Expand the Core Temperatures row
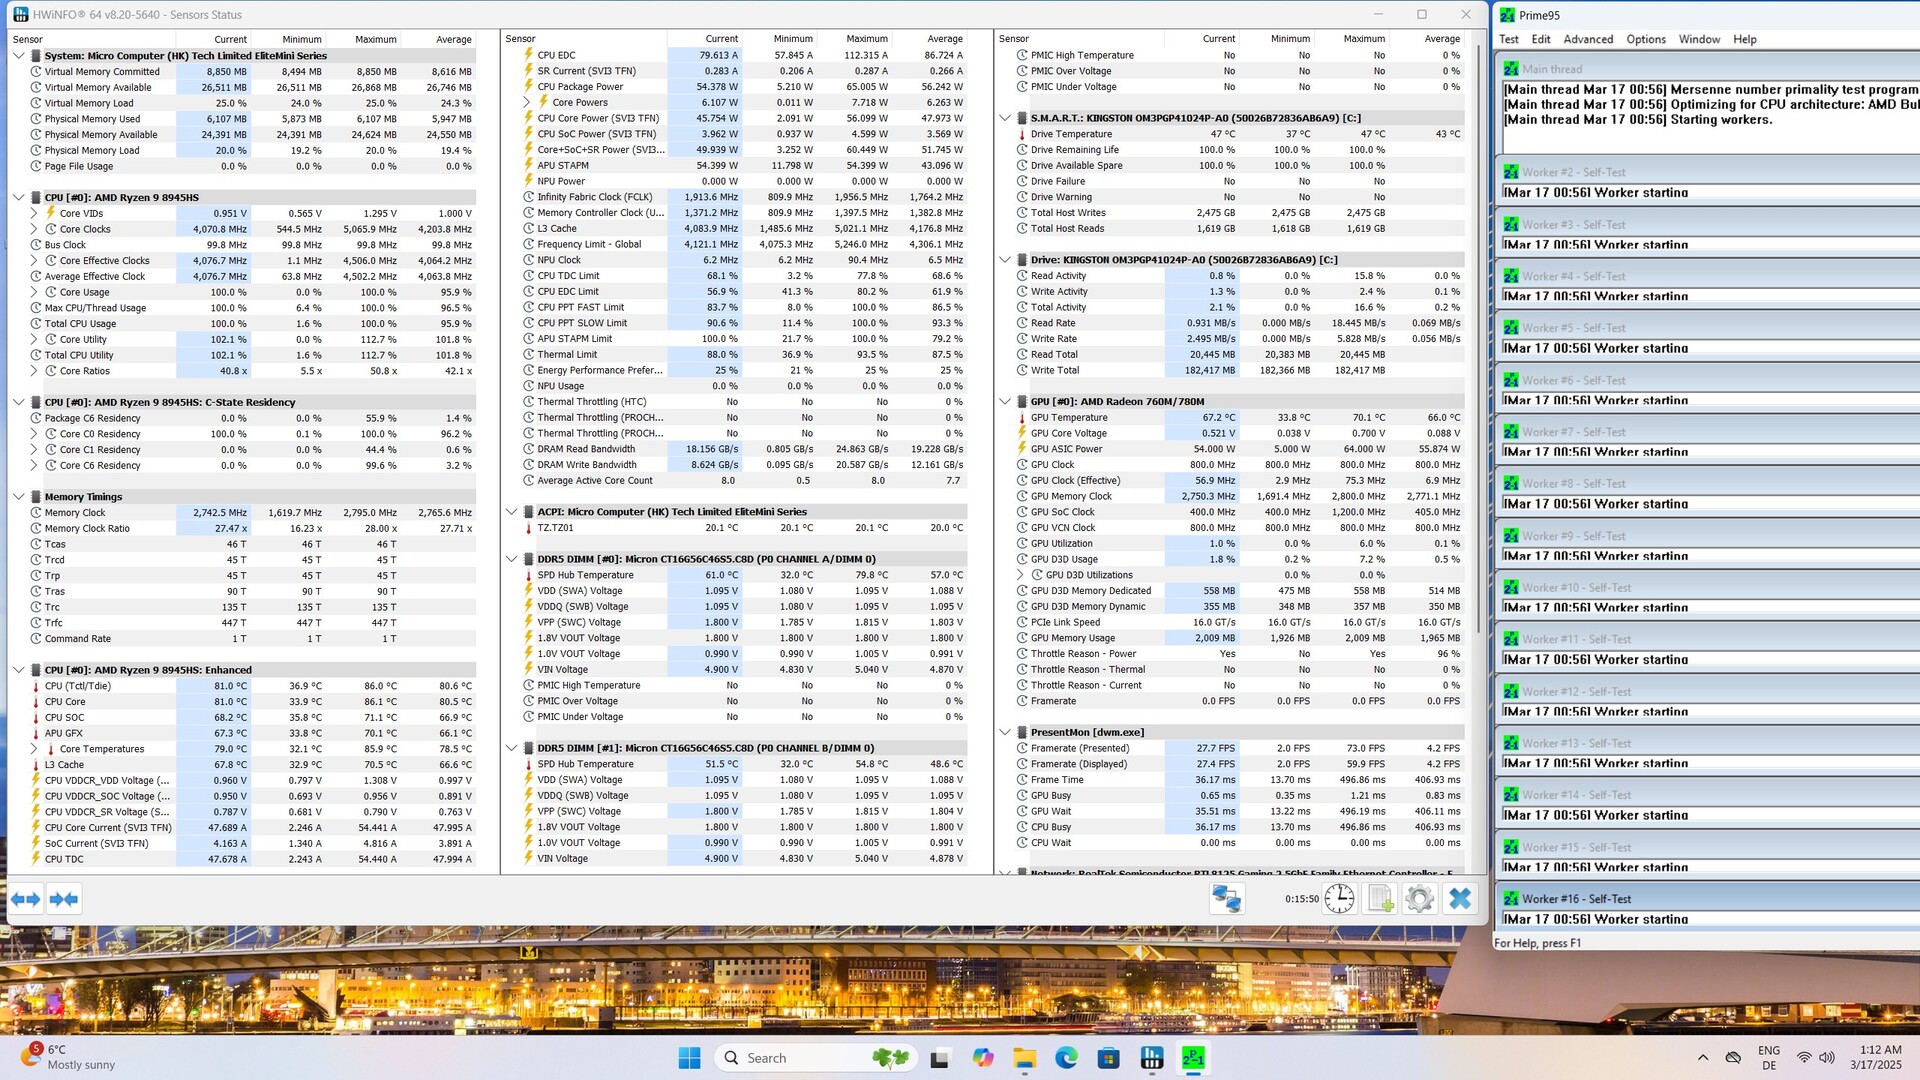This screenshot has height=1080, width=1920. (33, 749)
